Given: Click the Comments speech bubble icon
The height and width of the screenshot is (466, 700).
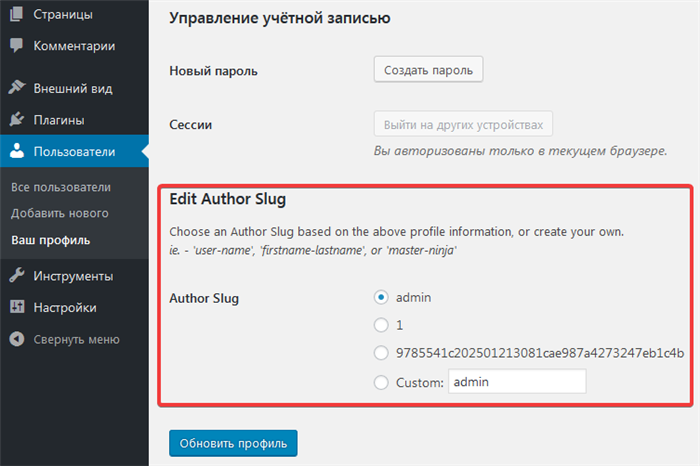Looking at the screenshot, I should 17,45.
